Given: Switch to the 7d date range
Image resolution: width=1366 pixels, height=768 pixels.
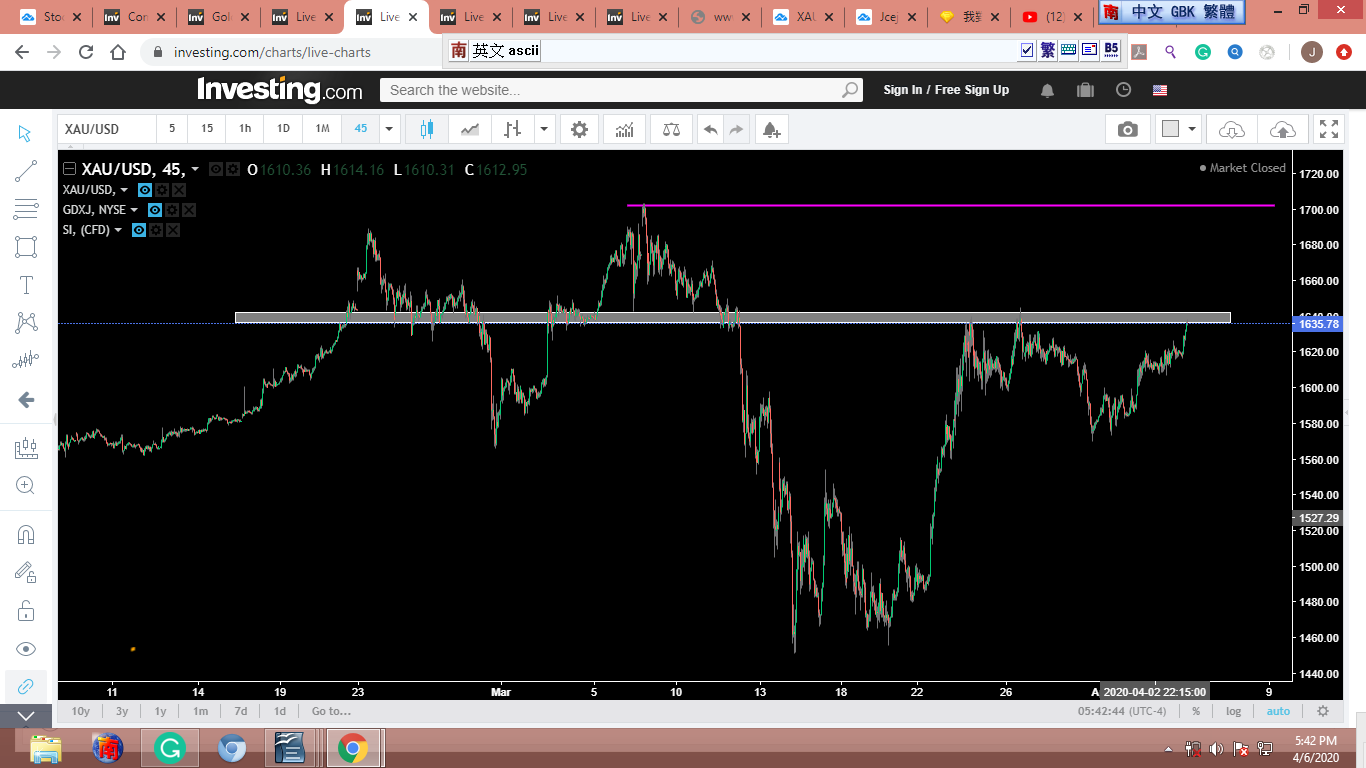Looking at the screenshot, I should 240,711.
